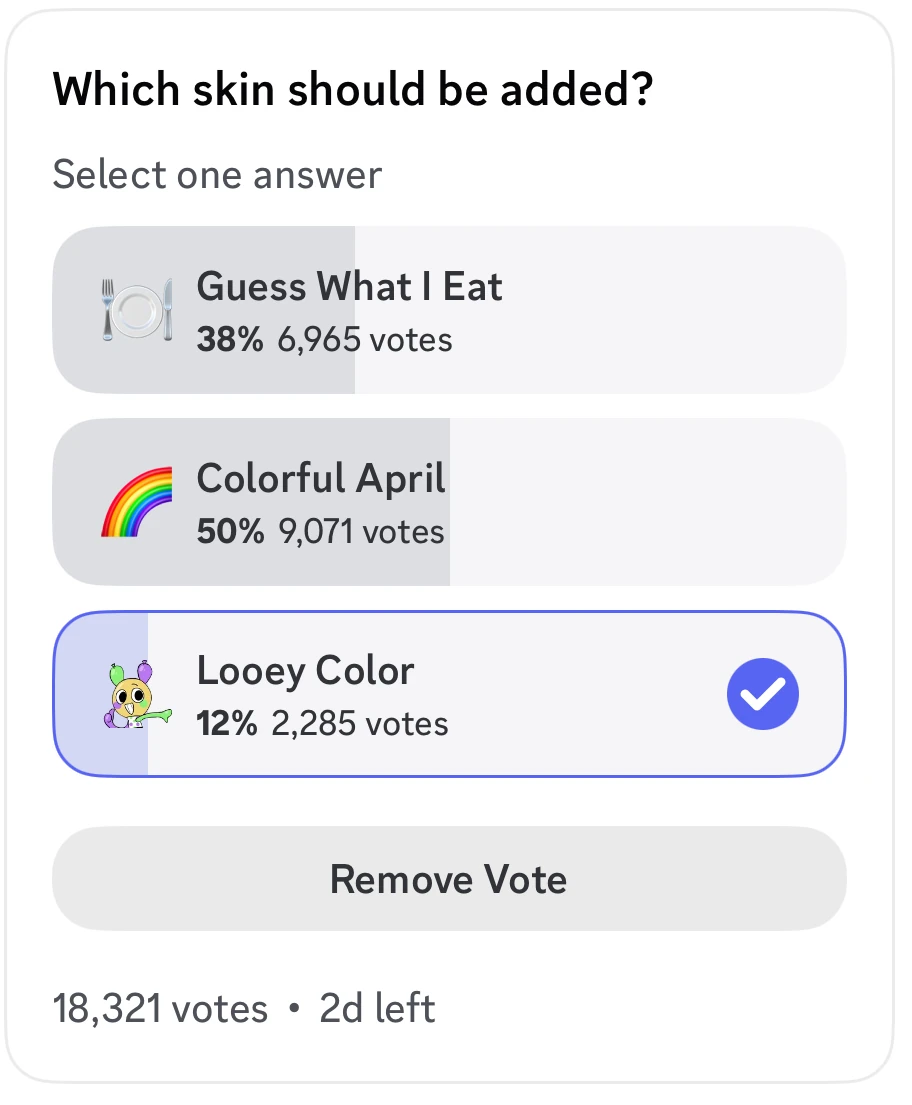912x1105 pixels.
Task: Click the poll question title text
Action: click(x=353, y=91)
